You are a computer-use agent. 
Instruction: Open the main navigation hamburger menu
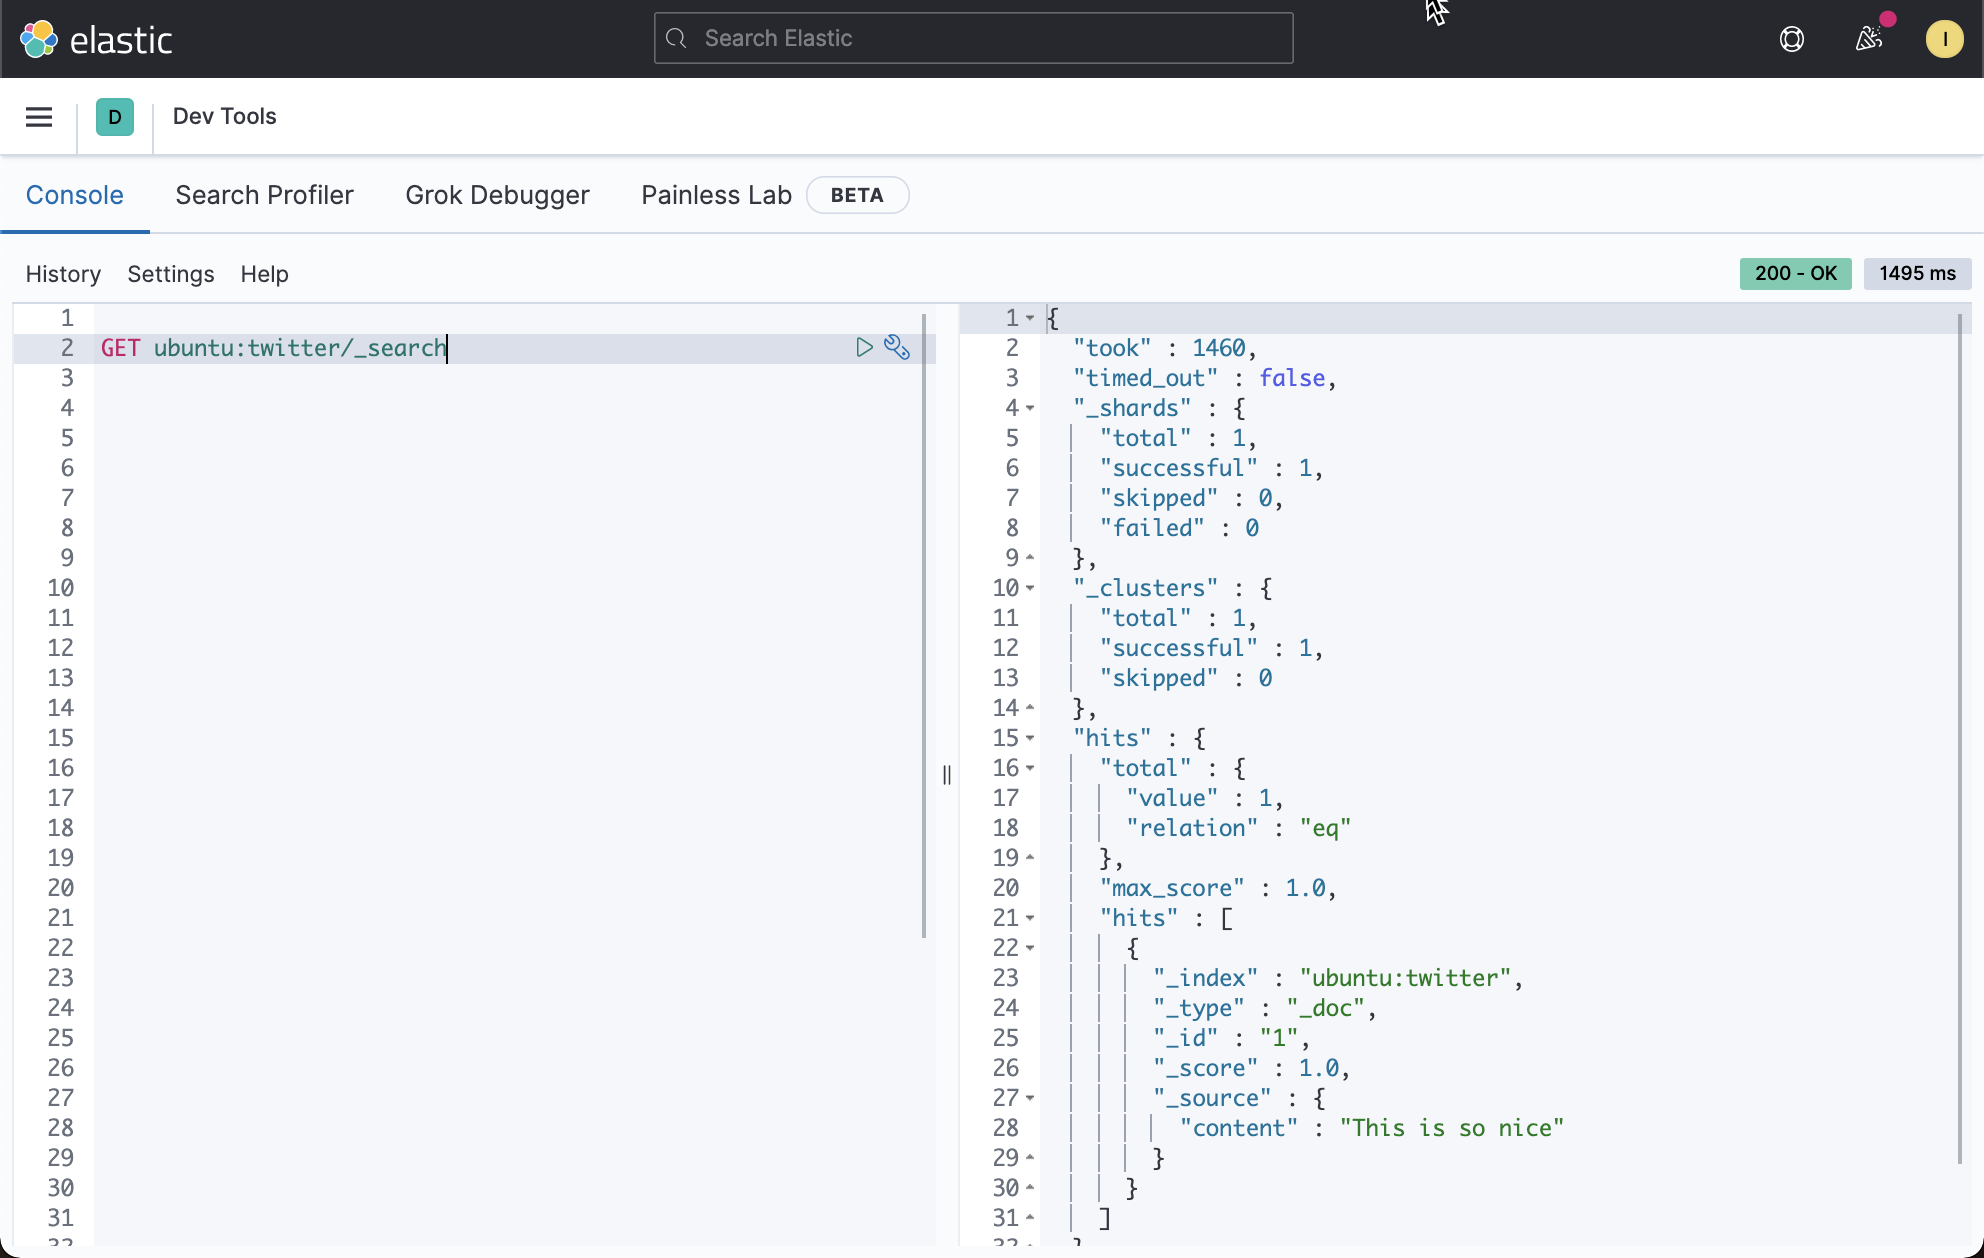point(38,117)
